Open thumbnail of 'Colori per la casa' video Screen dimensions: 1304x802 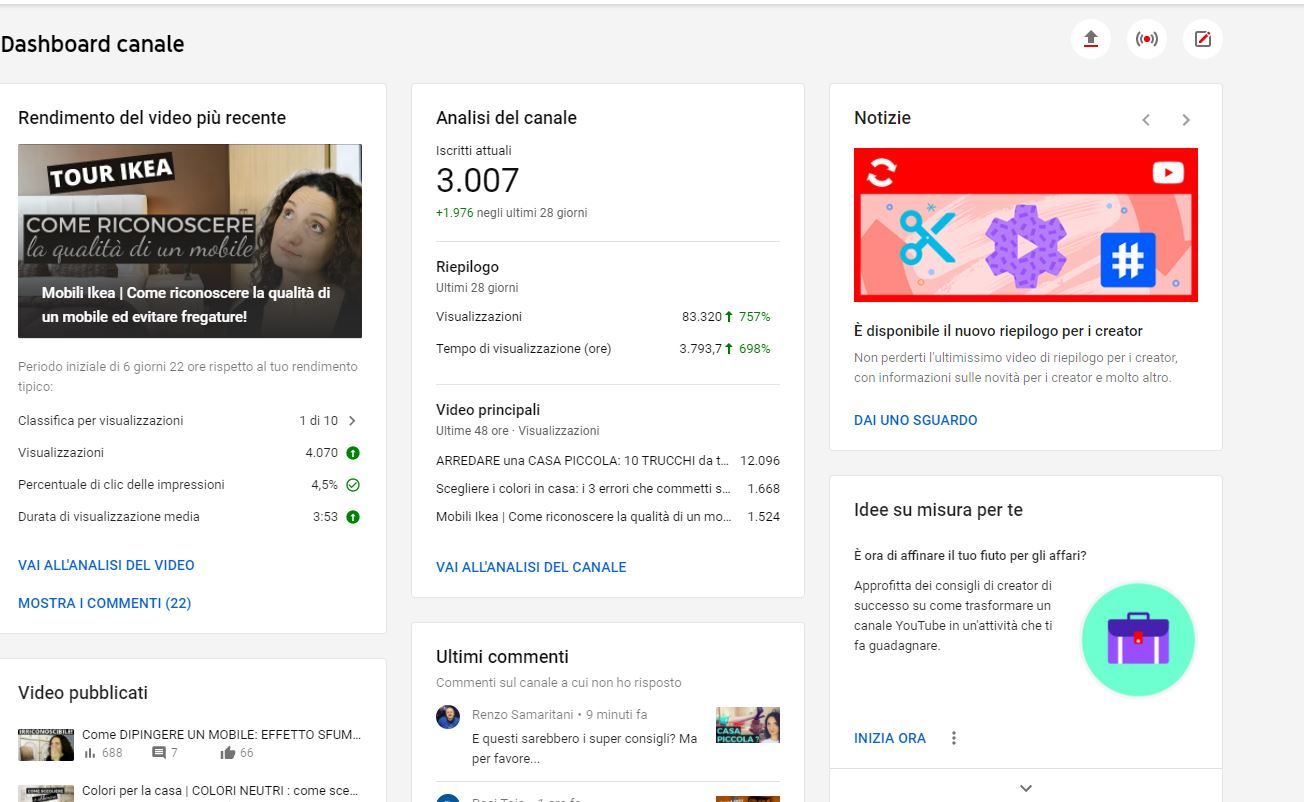pos(46,794)
